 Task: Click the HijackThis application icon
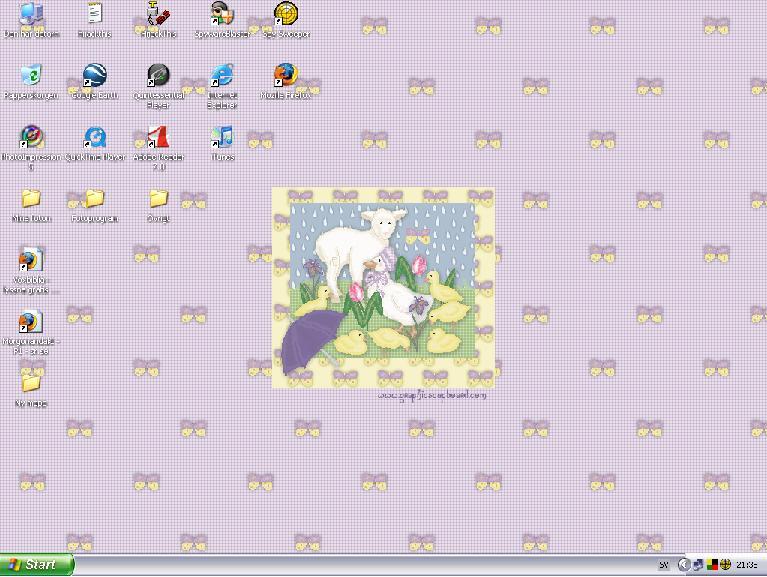pos(158,14)
